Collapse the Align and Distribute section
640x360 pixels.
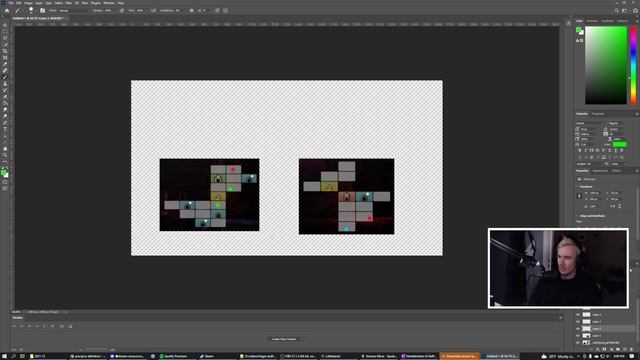click(x=577, y=216)
